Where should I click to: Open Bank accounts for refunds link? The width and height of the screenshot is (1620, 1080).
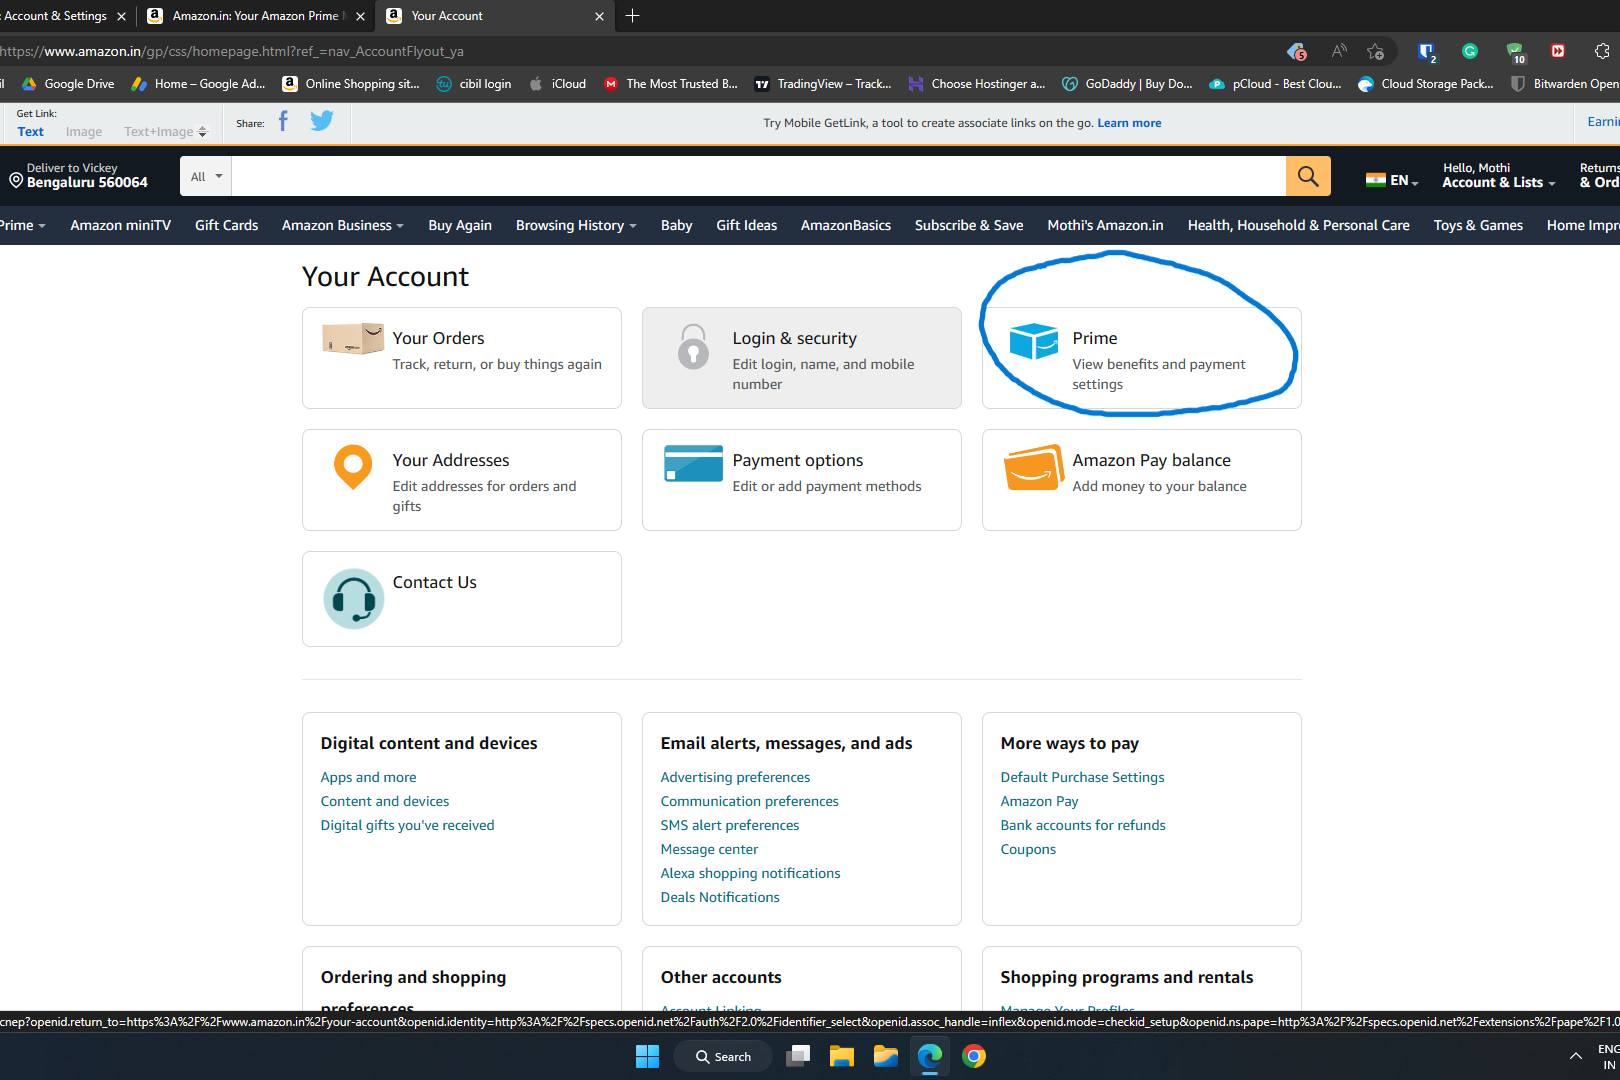(x=1083, y=825)
